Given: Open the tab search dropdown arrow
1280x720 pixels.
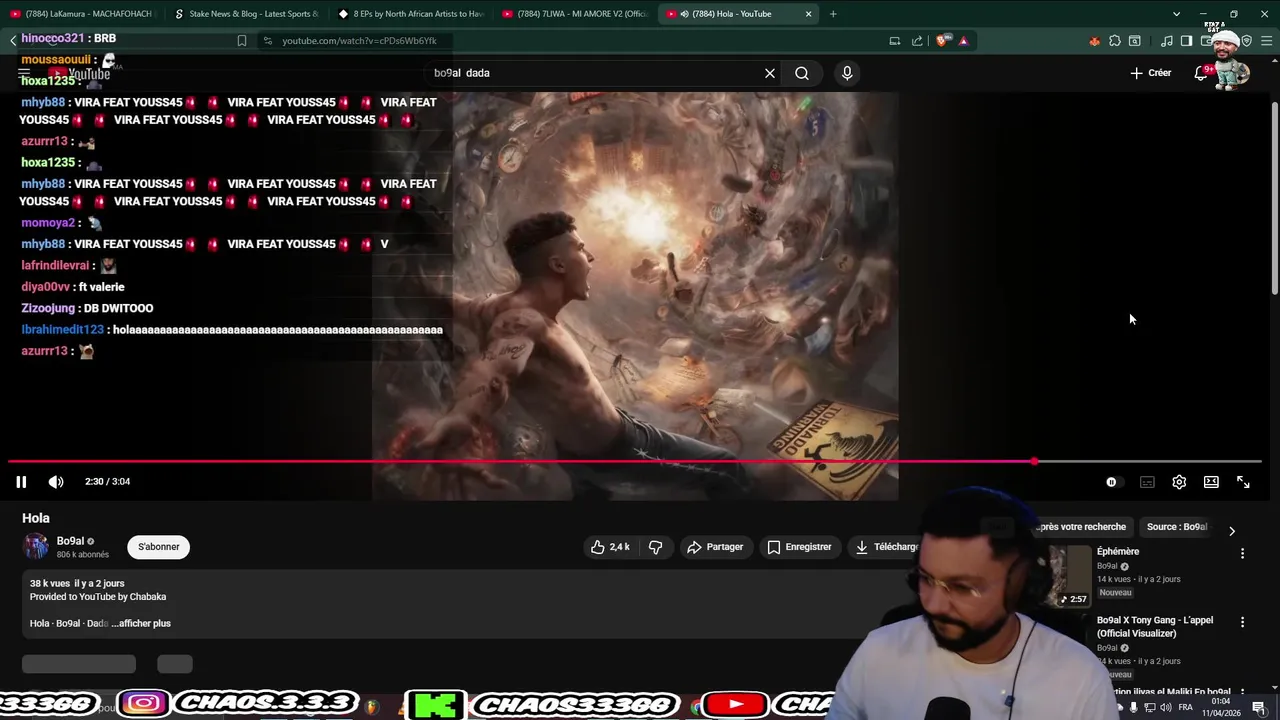Looking at the screenshot, I should tap(1176, 14).
